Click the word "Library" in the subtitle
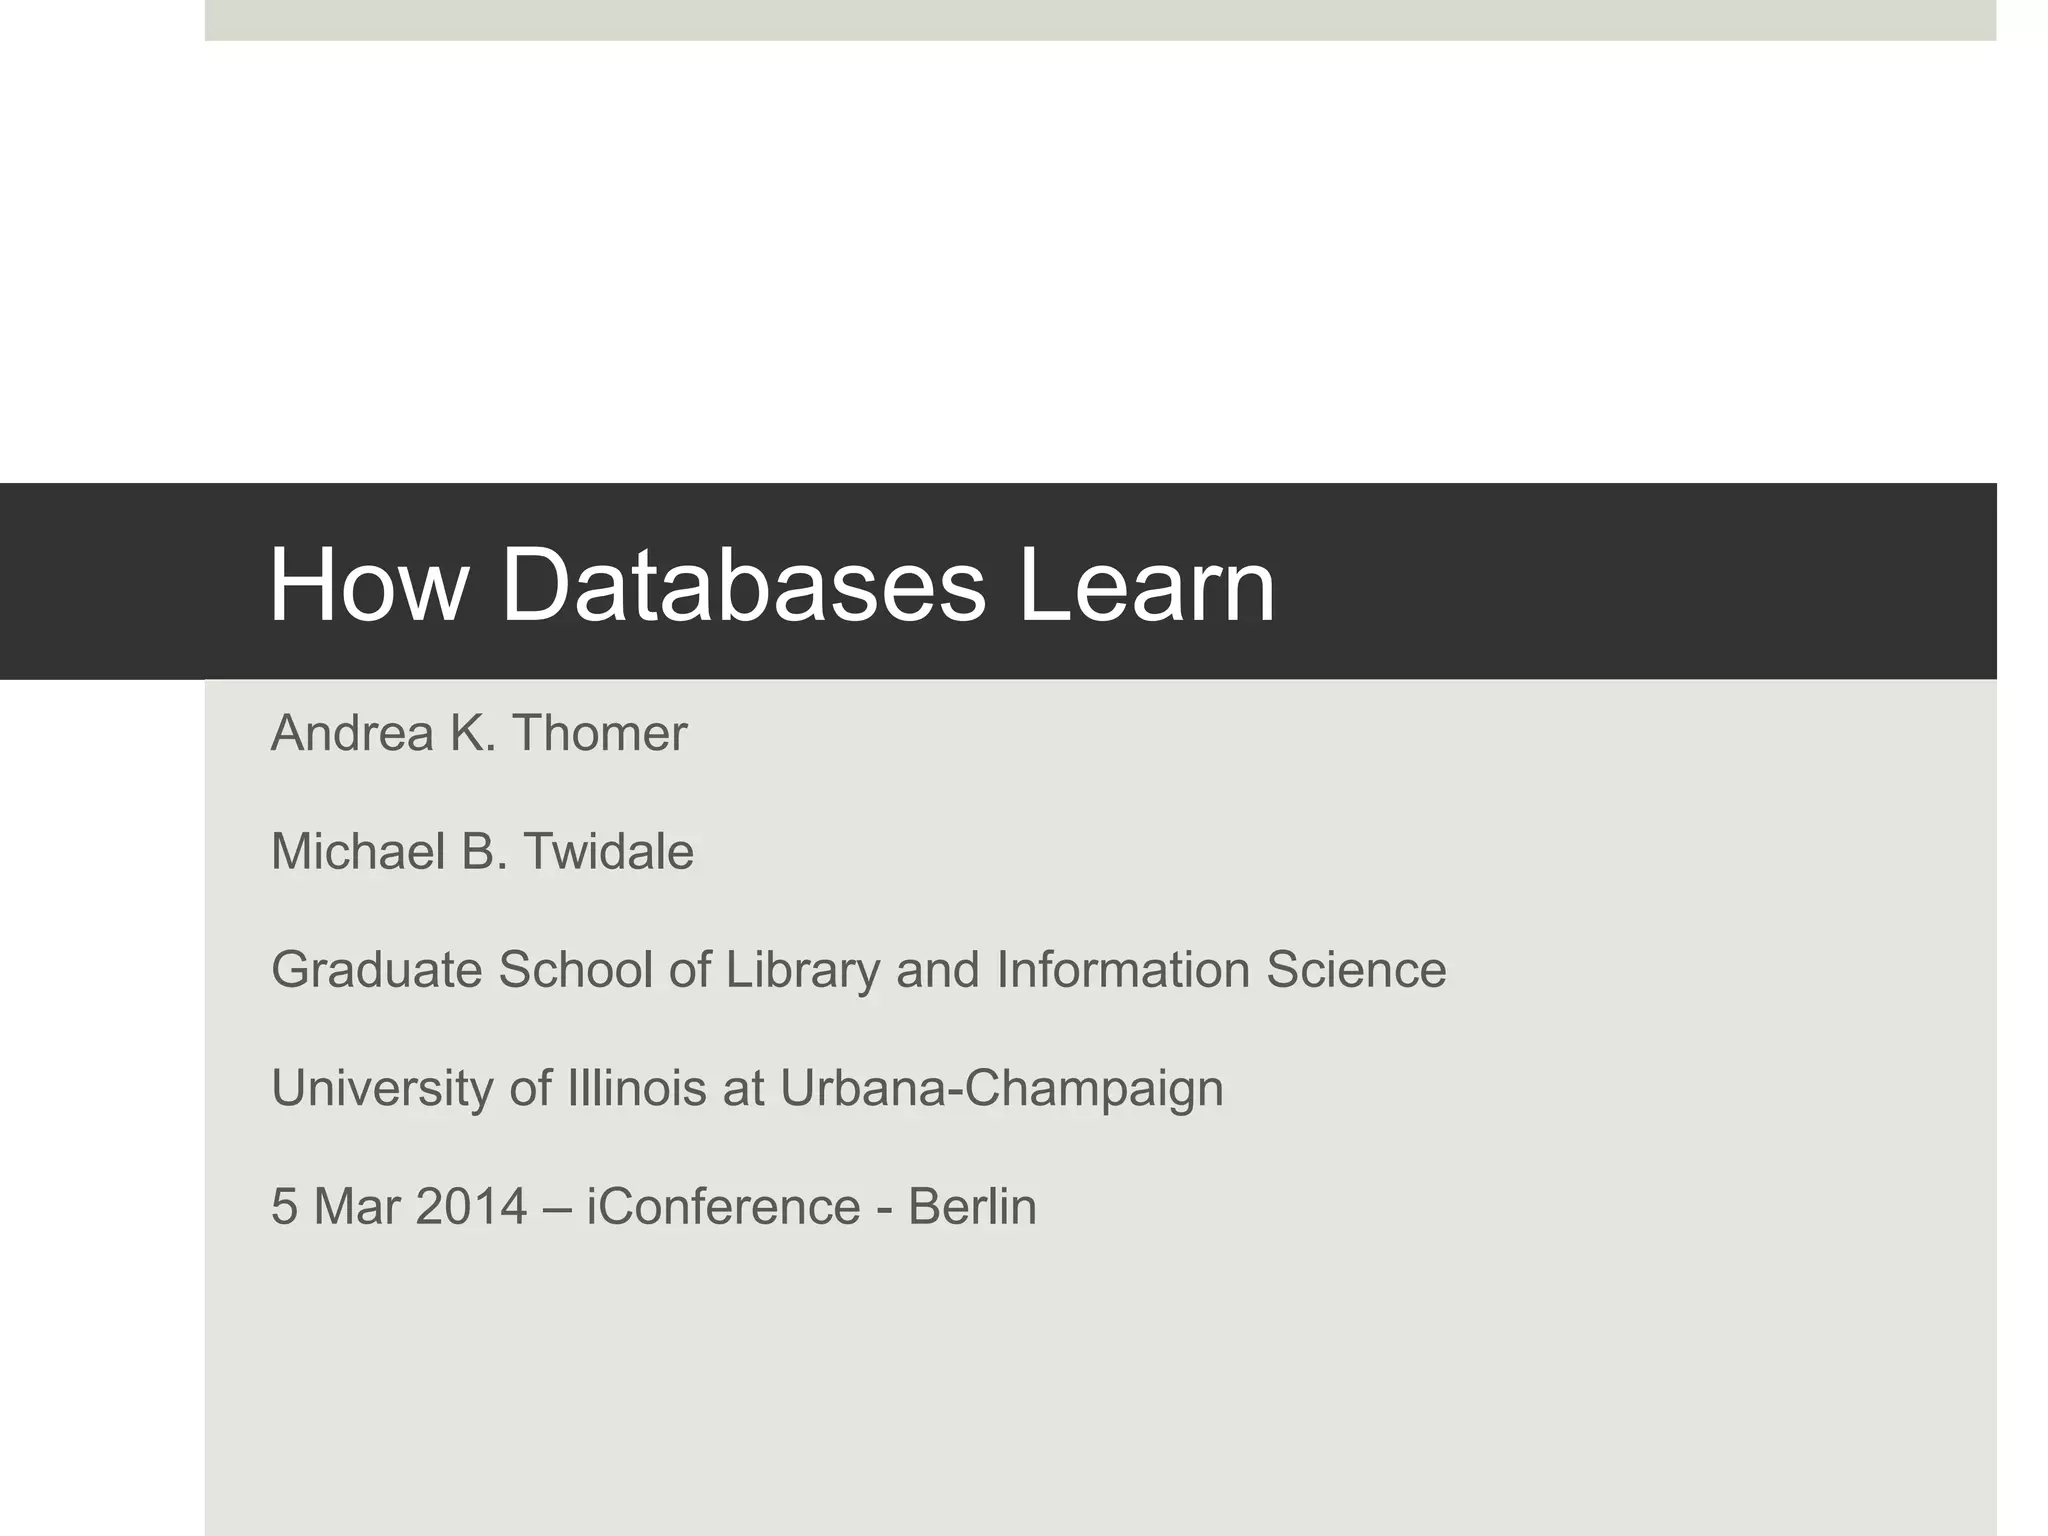 (802, 969)
